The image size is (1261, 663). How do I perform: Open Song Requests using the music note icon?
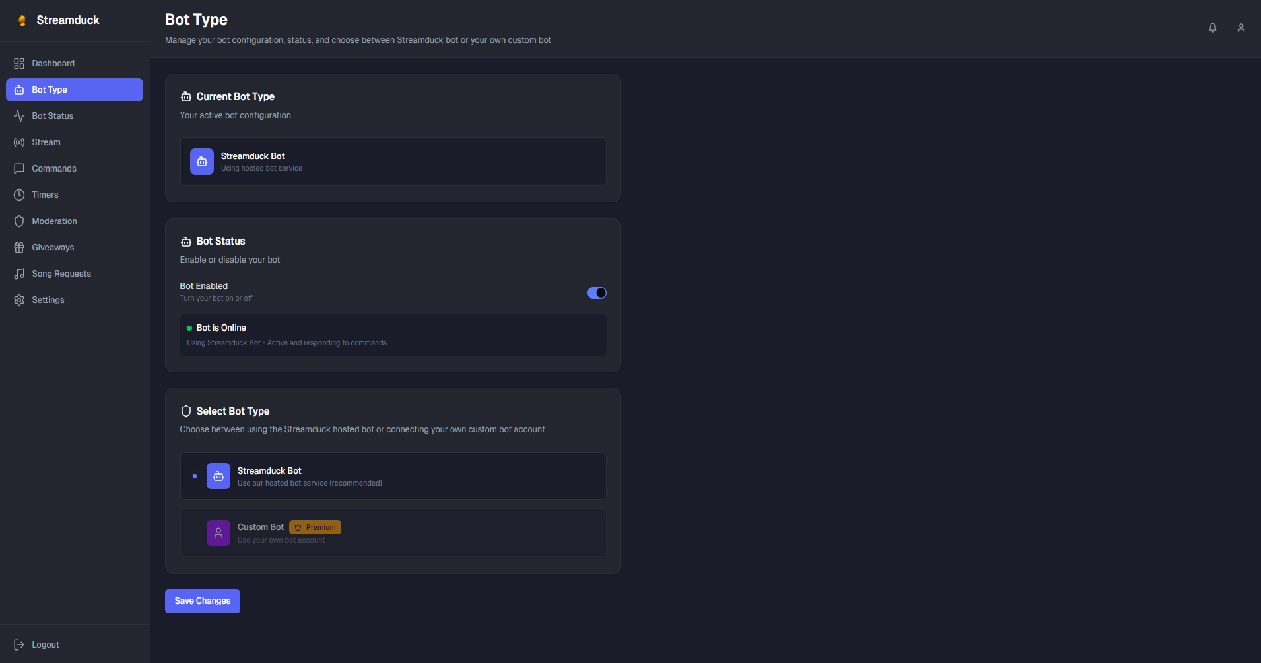pos(19,273)
